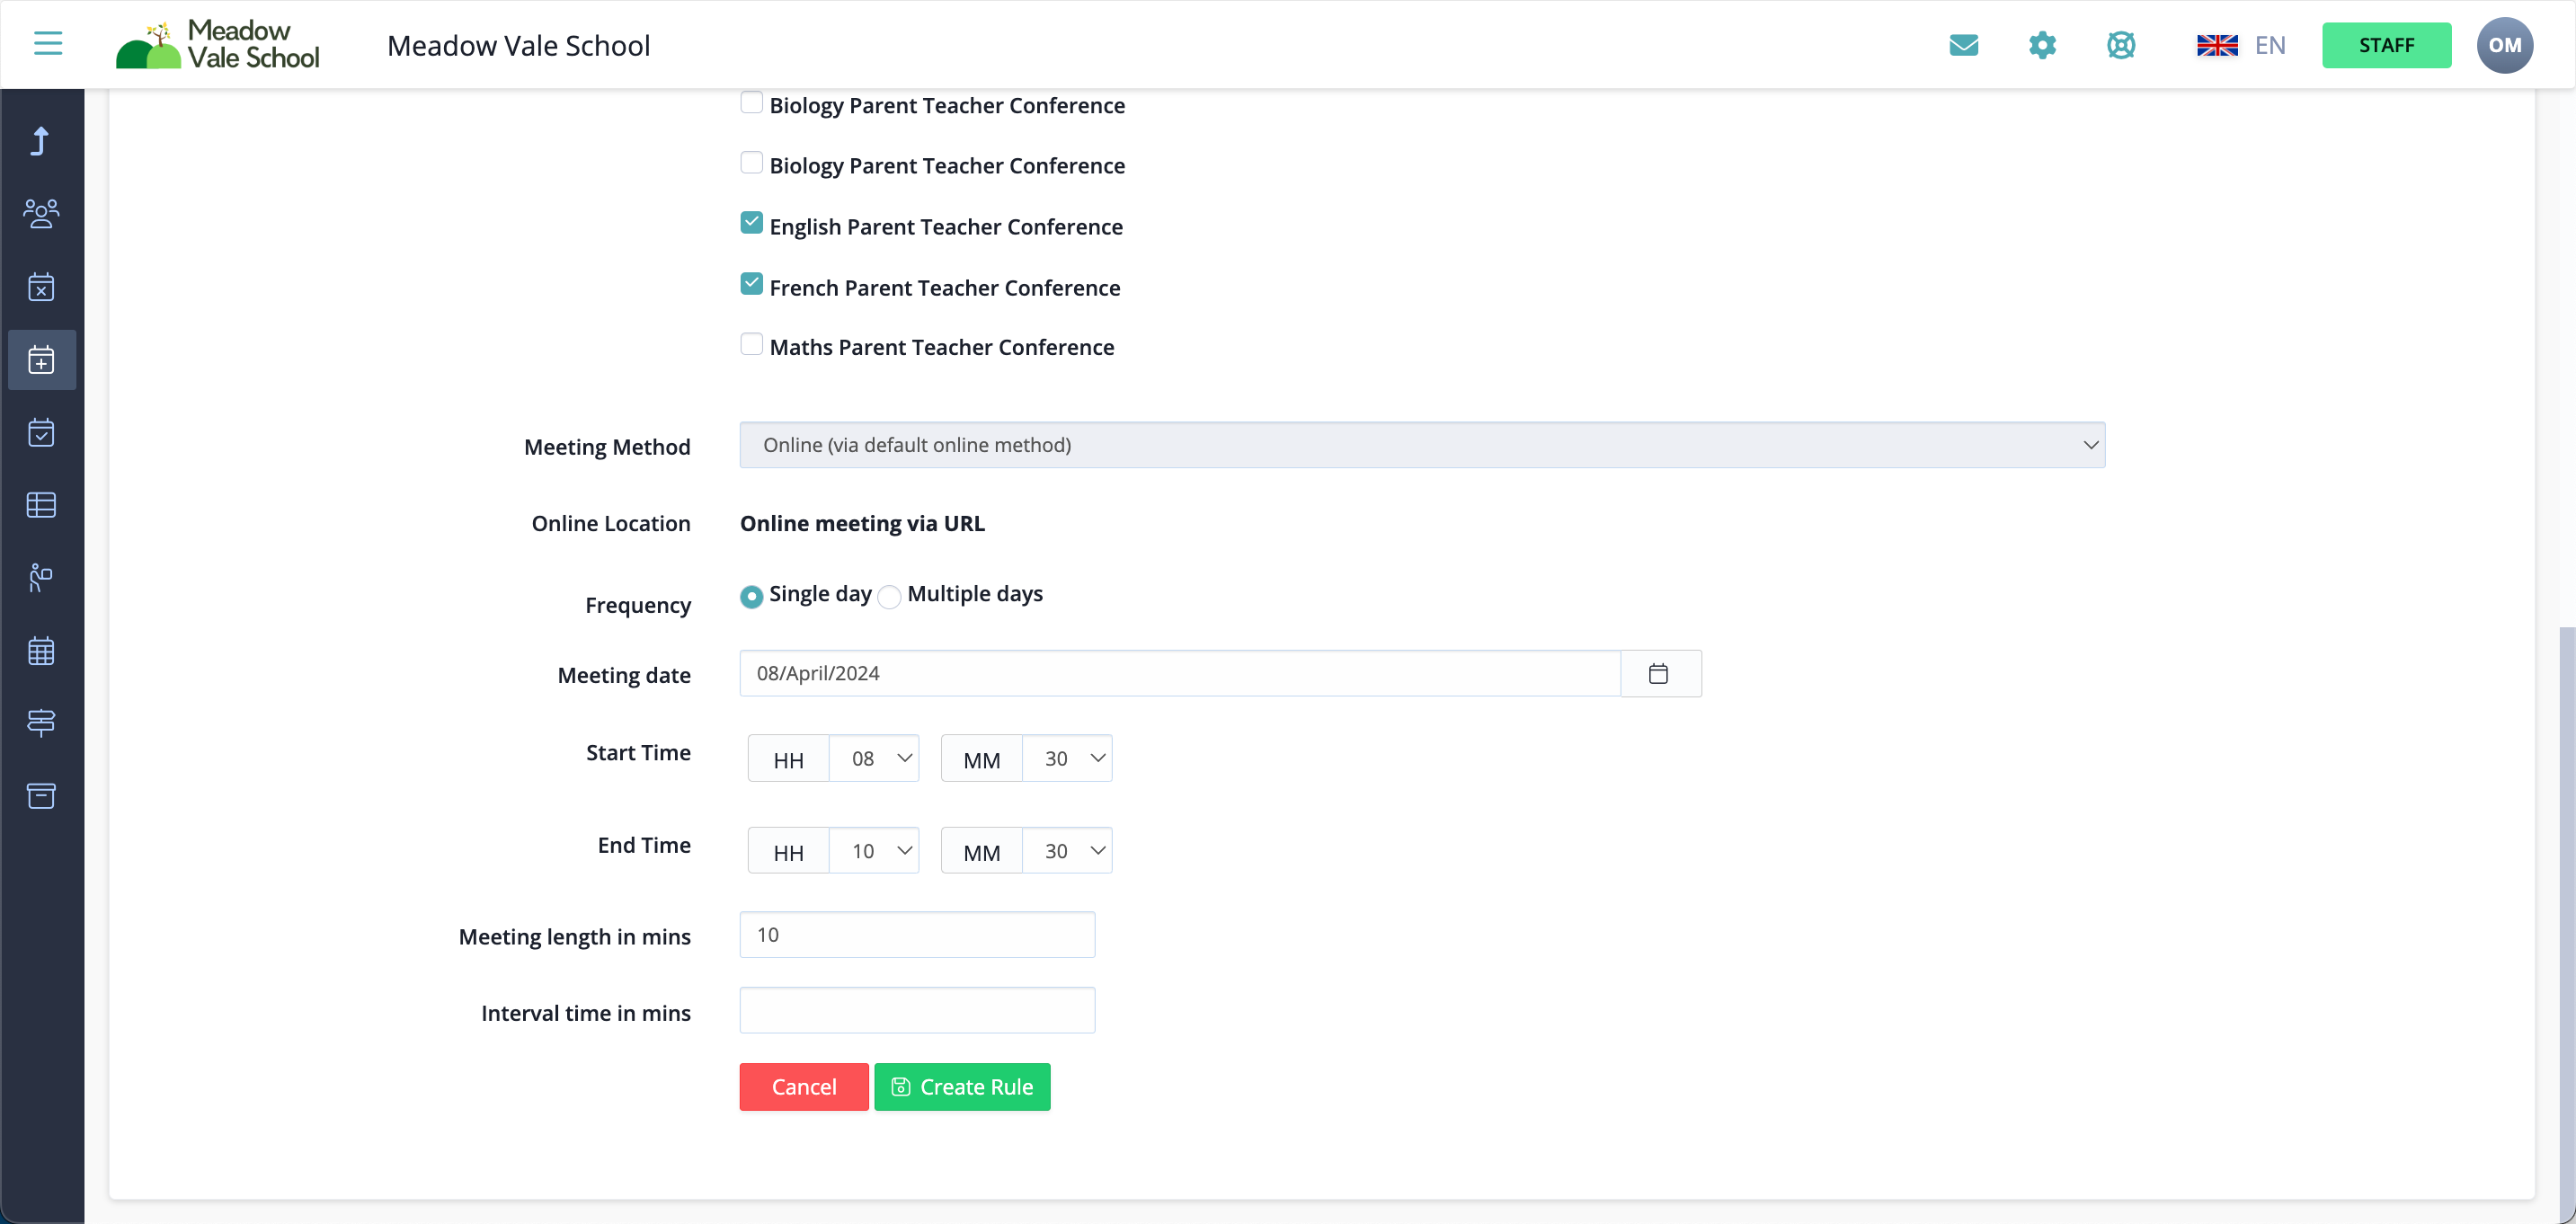Screen dimensions: 2576x1224
Task: Open the signpost sidebar icon
Action: [41, 723]
